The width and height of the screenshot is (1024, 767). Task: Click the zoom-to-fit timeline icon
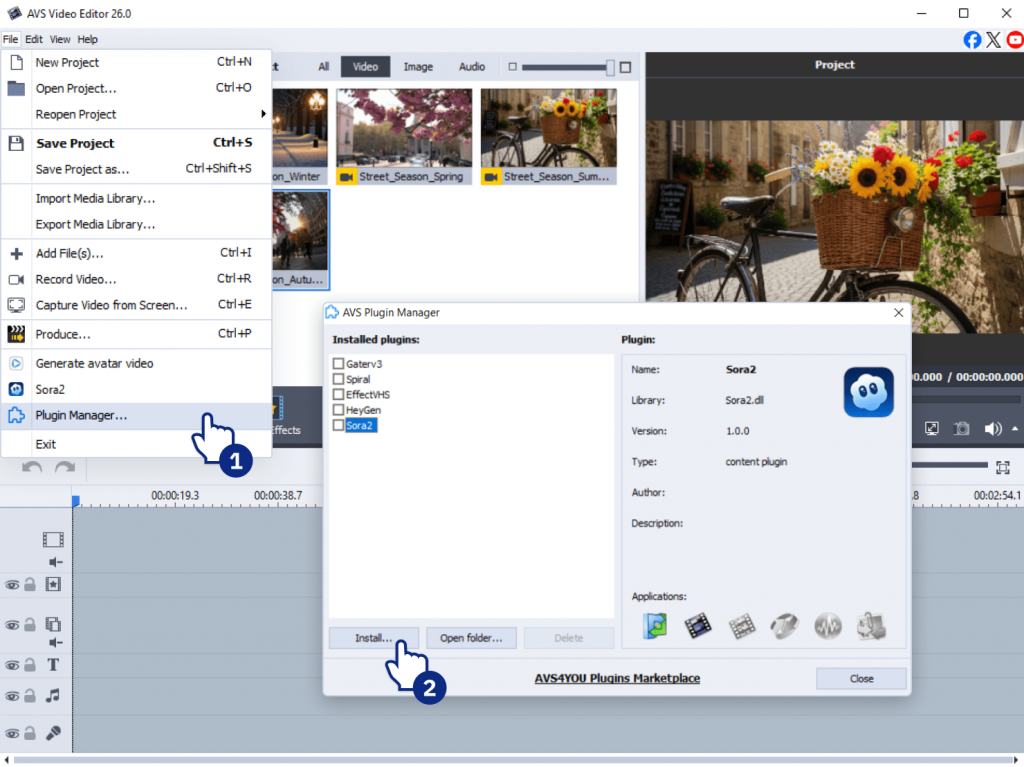[1002, 467]
